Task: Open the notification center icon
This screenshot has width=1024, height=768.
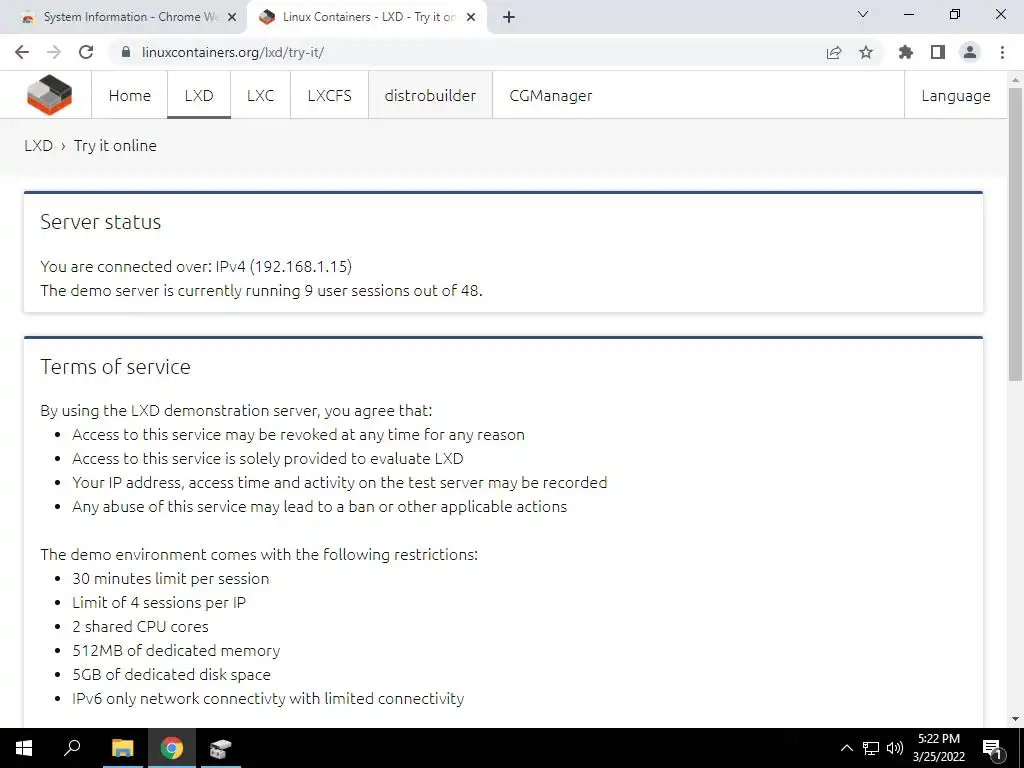Action: [x=992, y=748]
